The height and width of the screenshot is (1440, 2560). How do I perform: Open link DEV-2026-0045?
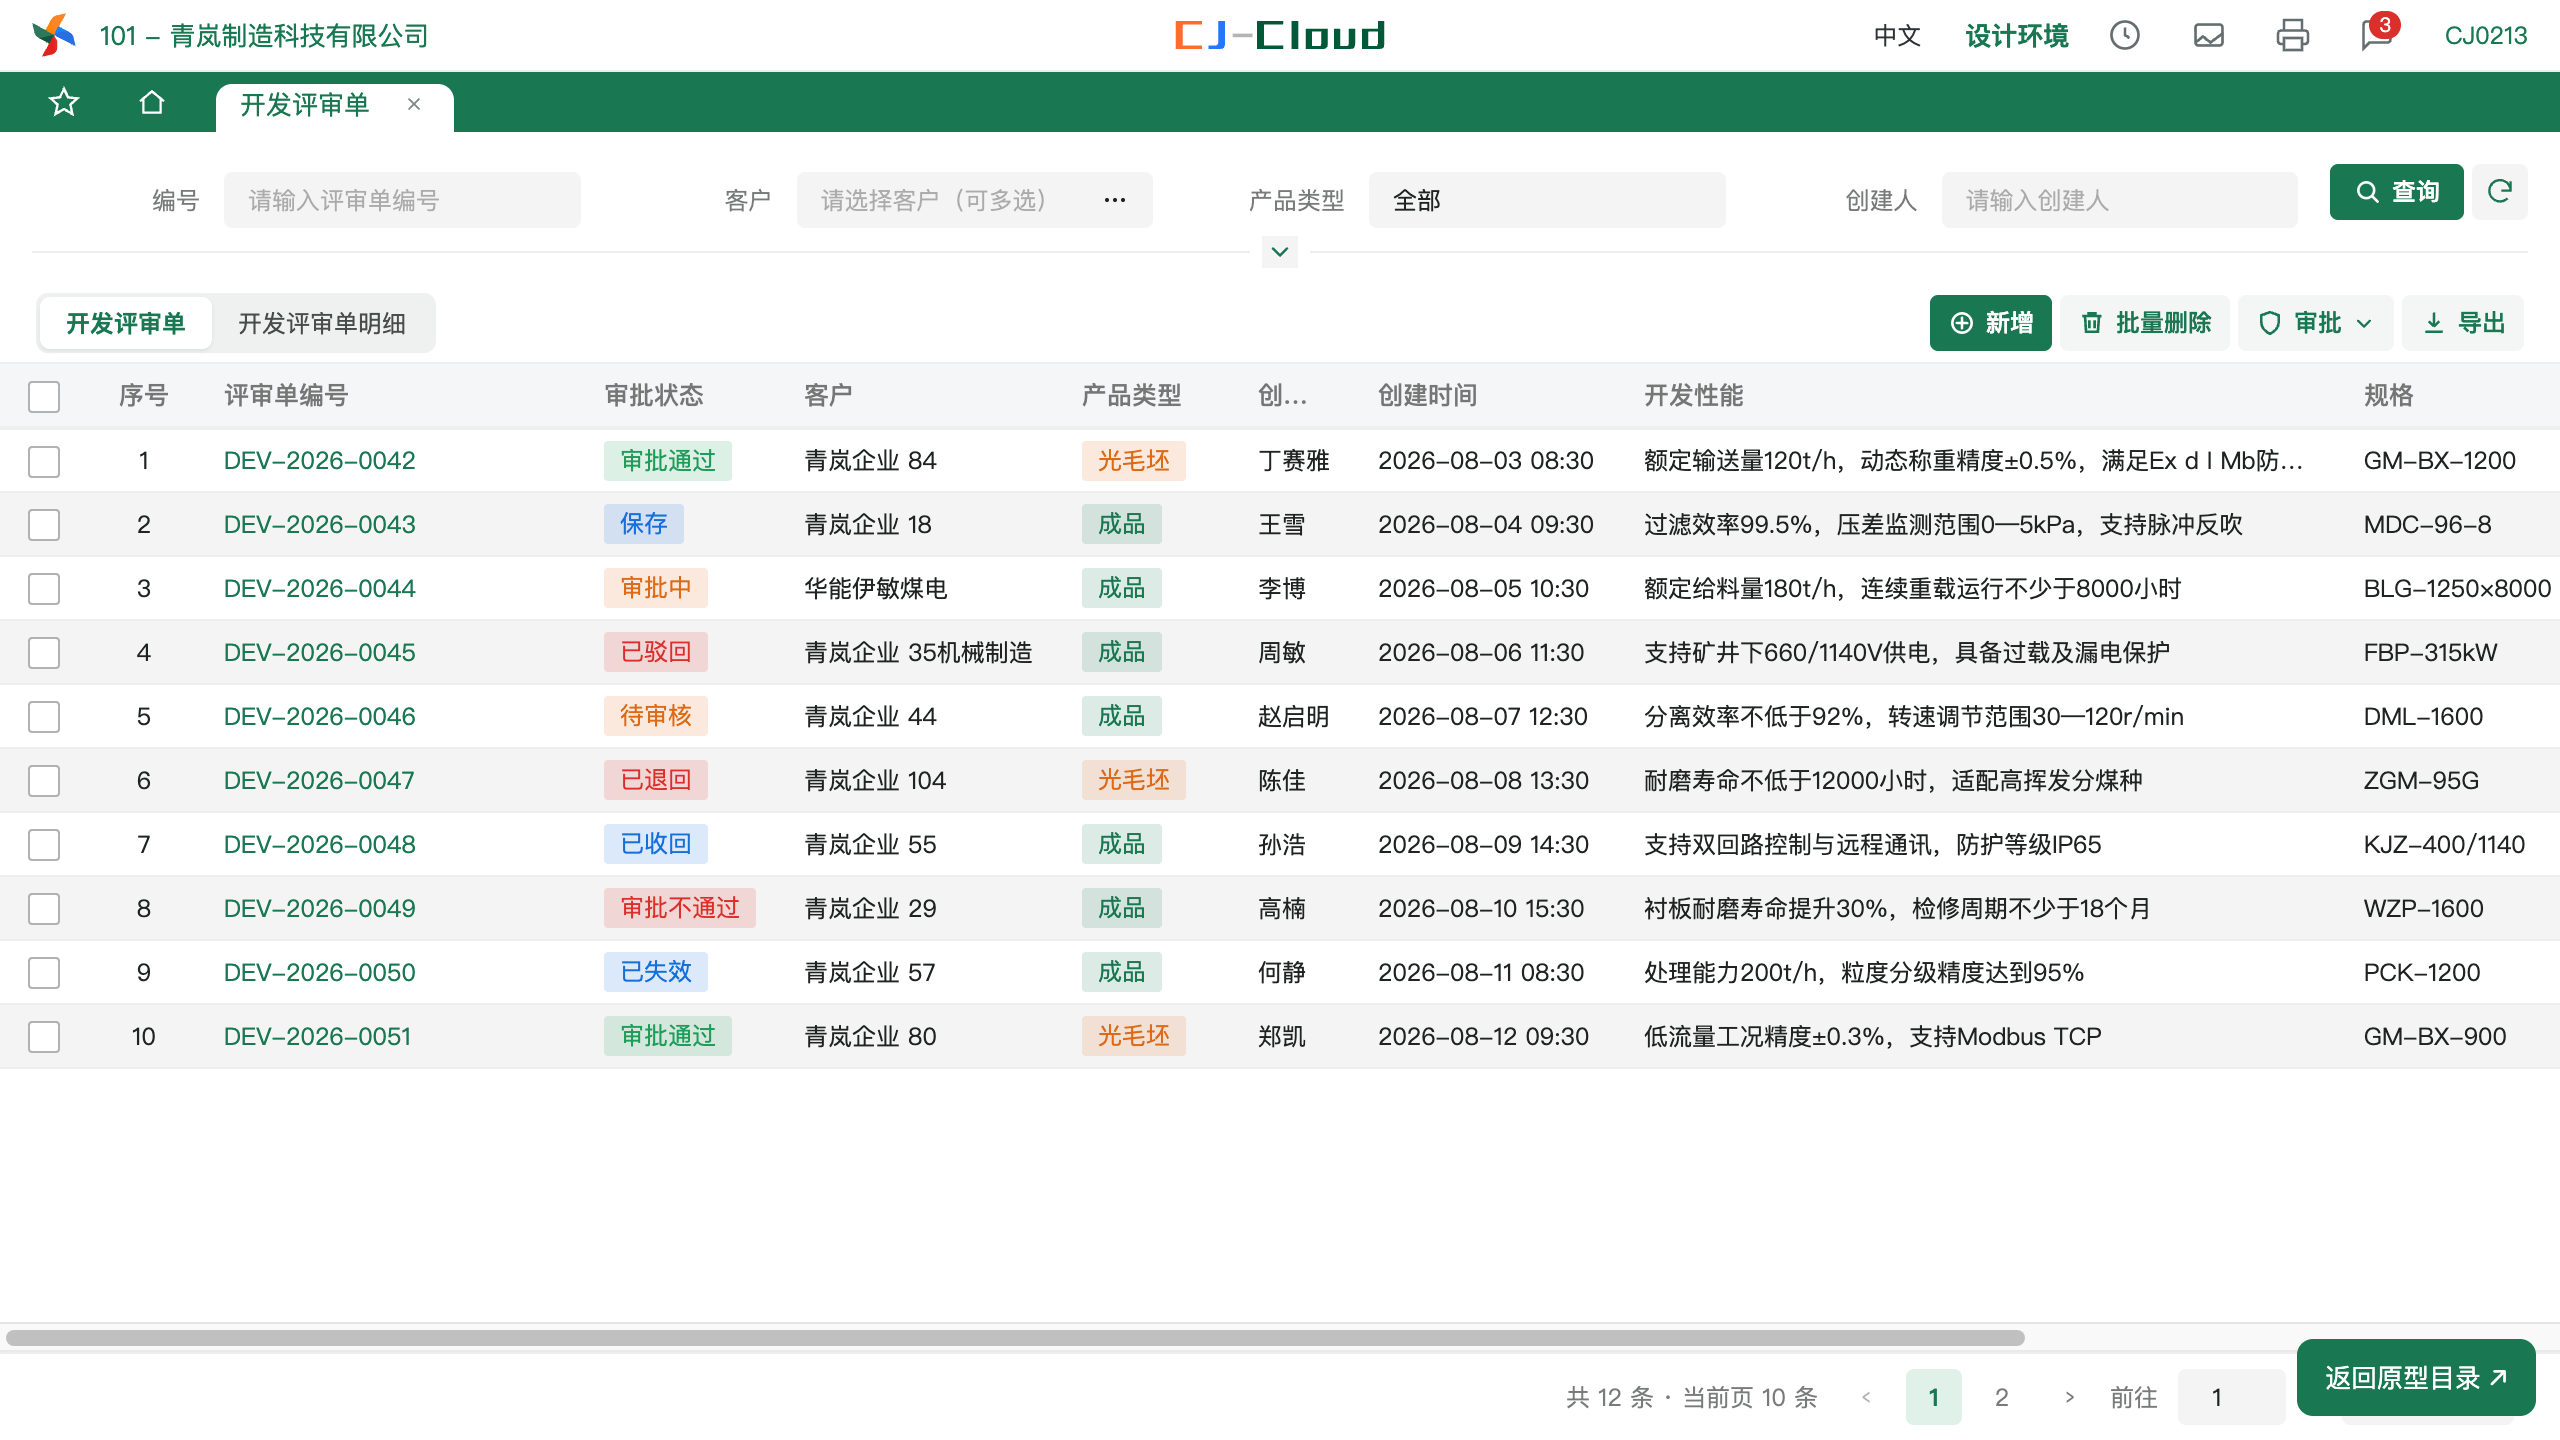[x=320, y=653]
